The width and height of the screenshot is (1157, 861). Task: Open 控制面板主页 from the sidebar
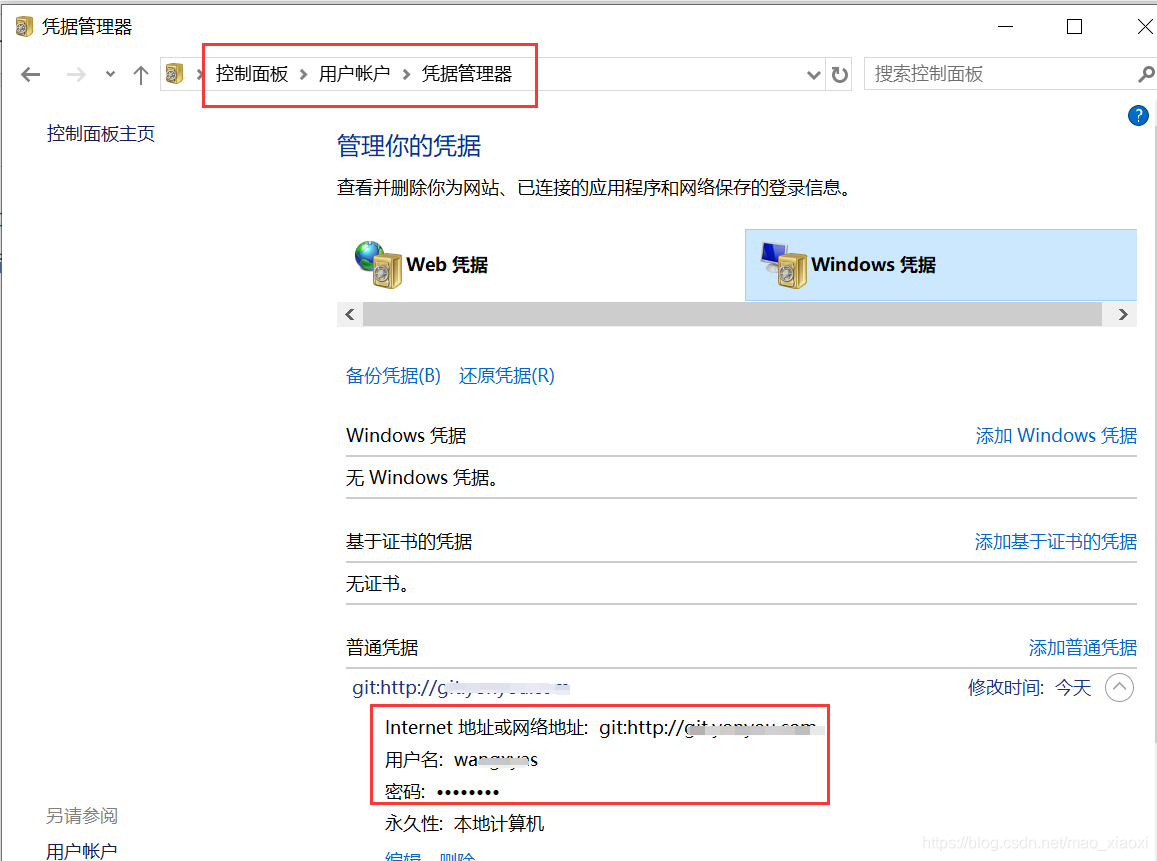point(100,132)
